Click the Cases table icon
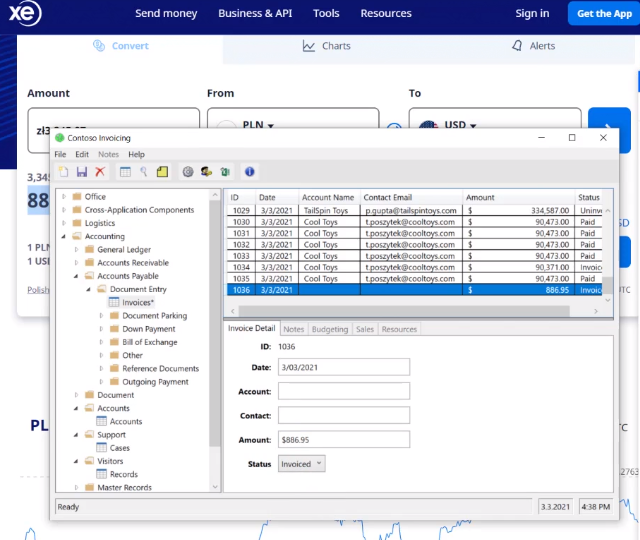This screenshot has height=540, width=640. 101,448
